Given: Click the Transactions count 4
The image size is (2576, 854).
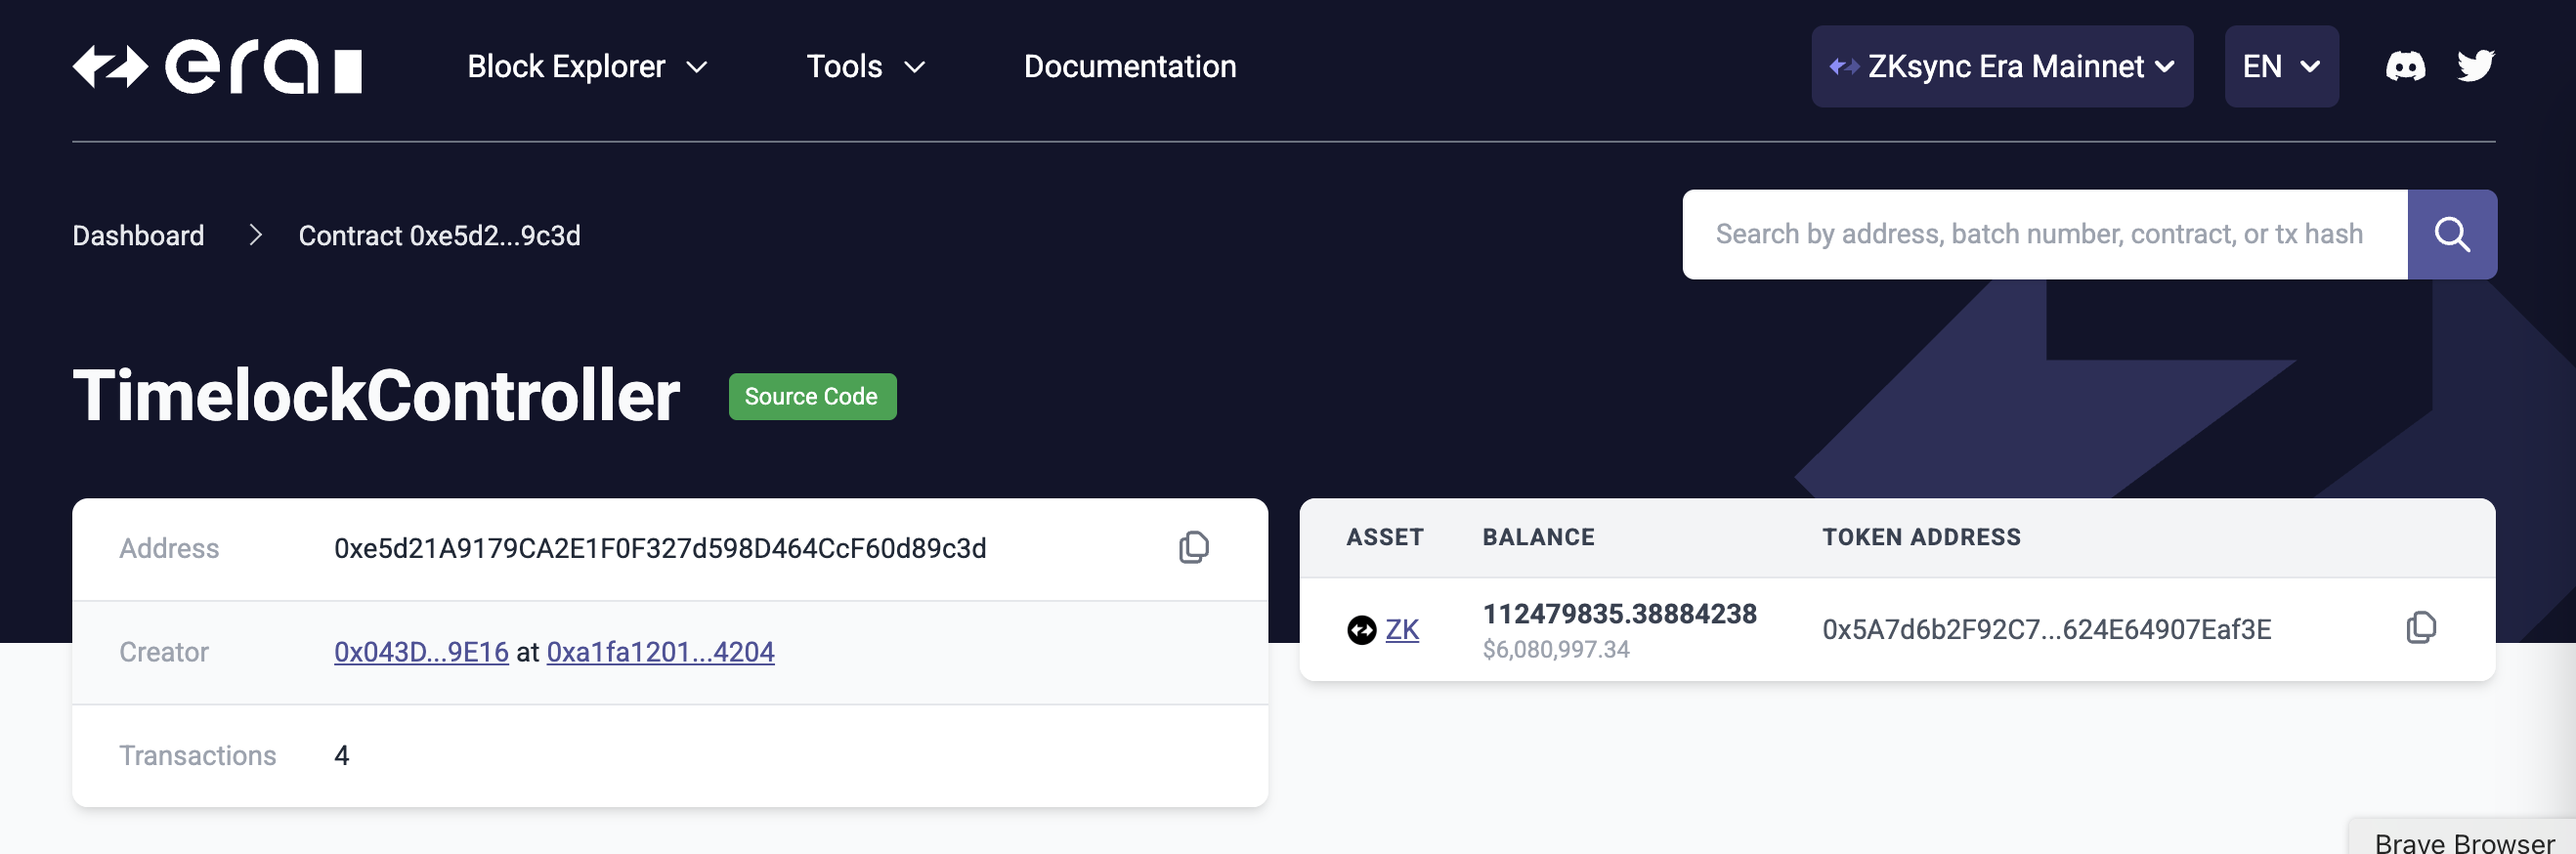Looking at the screenshot, I should point(341,756).
